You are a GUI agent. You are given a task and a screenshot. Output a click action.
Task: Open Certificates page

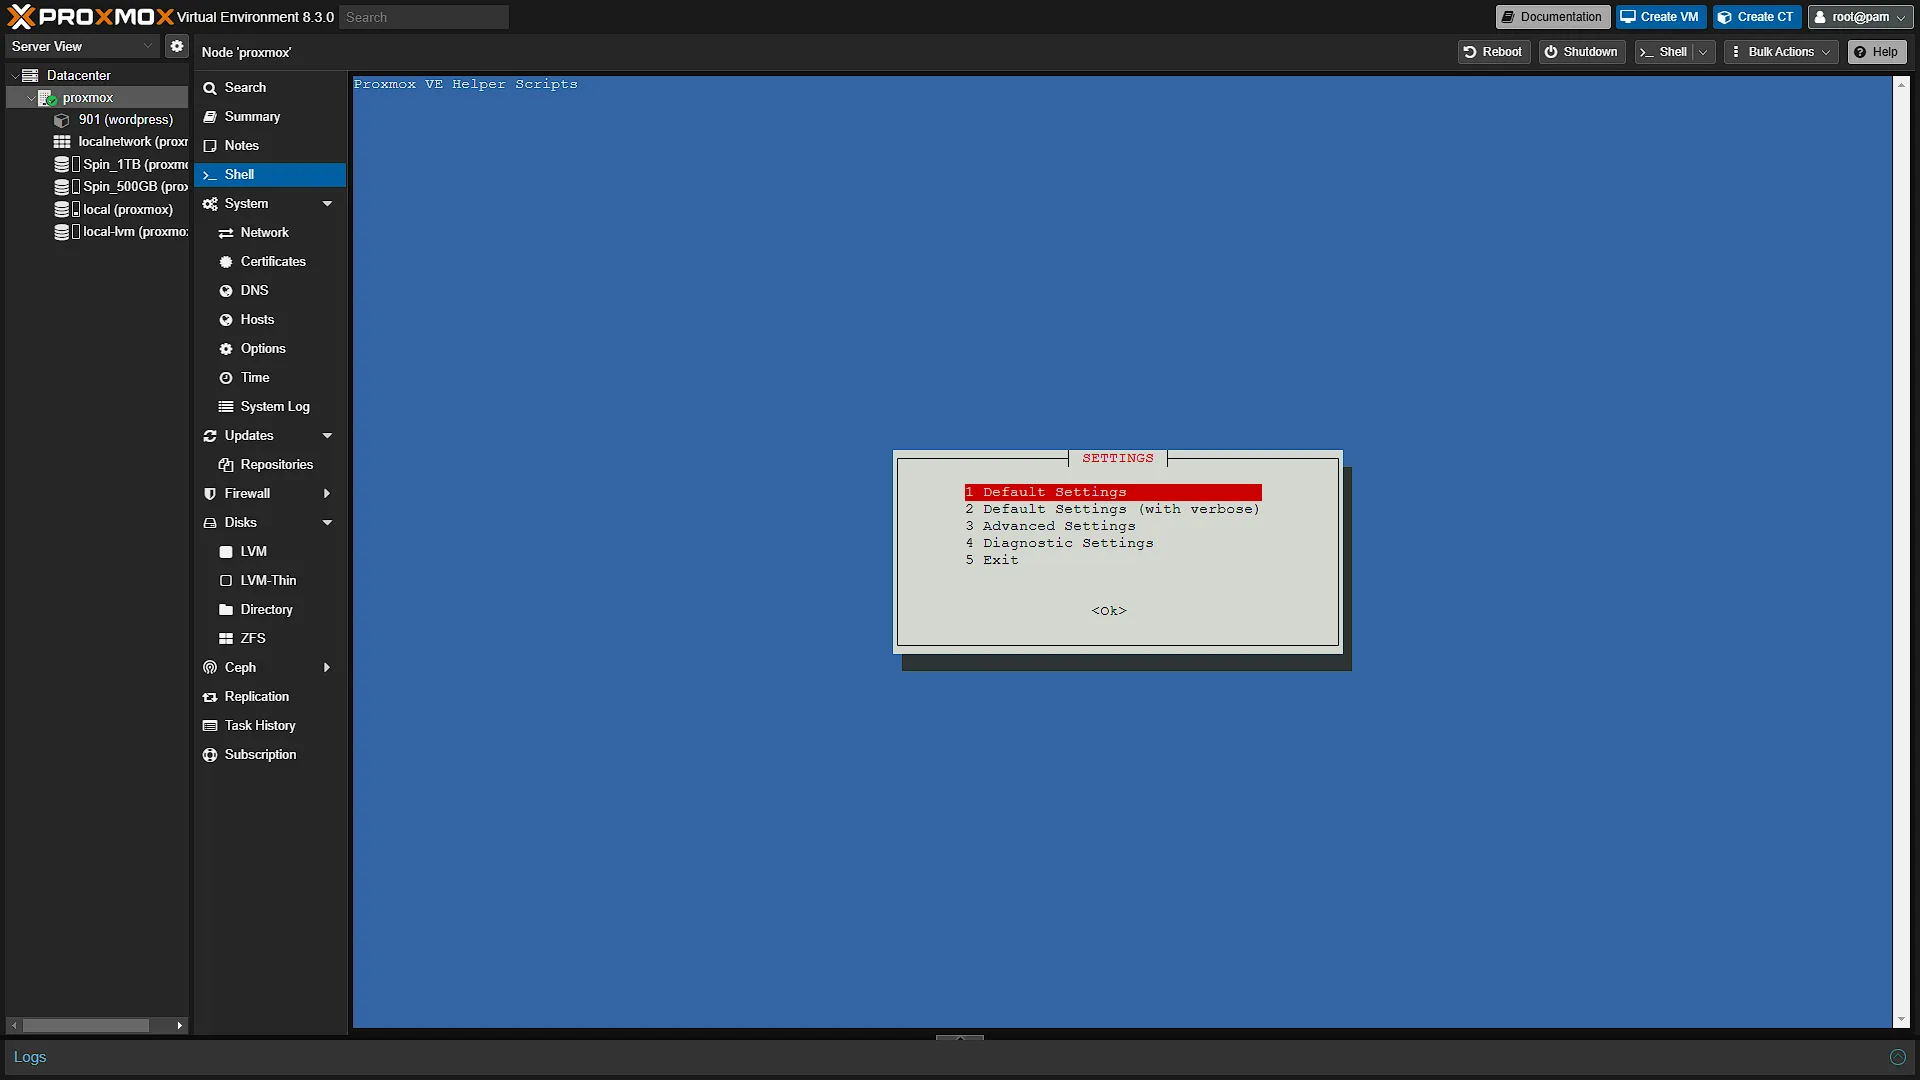[x=270, y=262]
